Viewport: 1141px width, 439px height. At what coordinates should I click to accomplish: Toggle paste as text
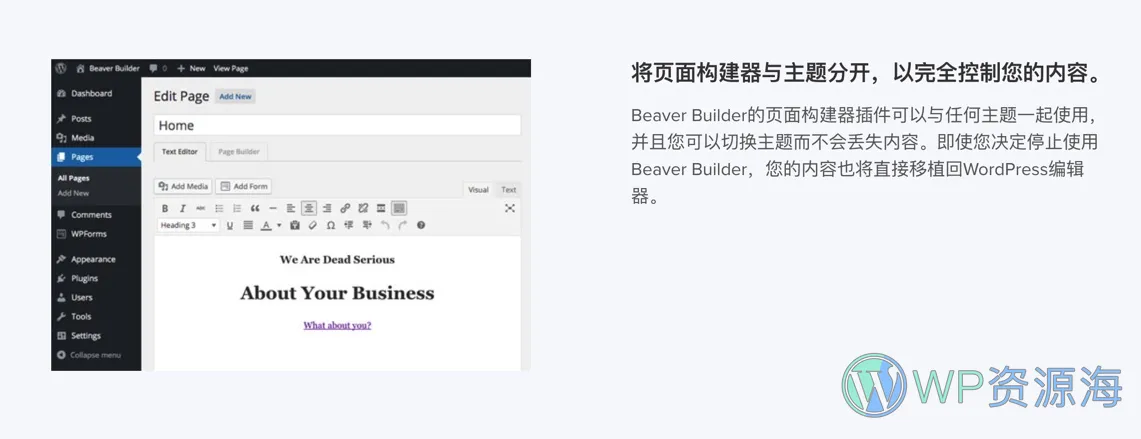point(295,226)
